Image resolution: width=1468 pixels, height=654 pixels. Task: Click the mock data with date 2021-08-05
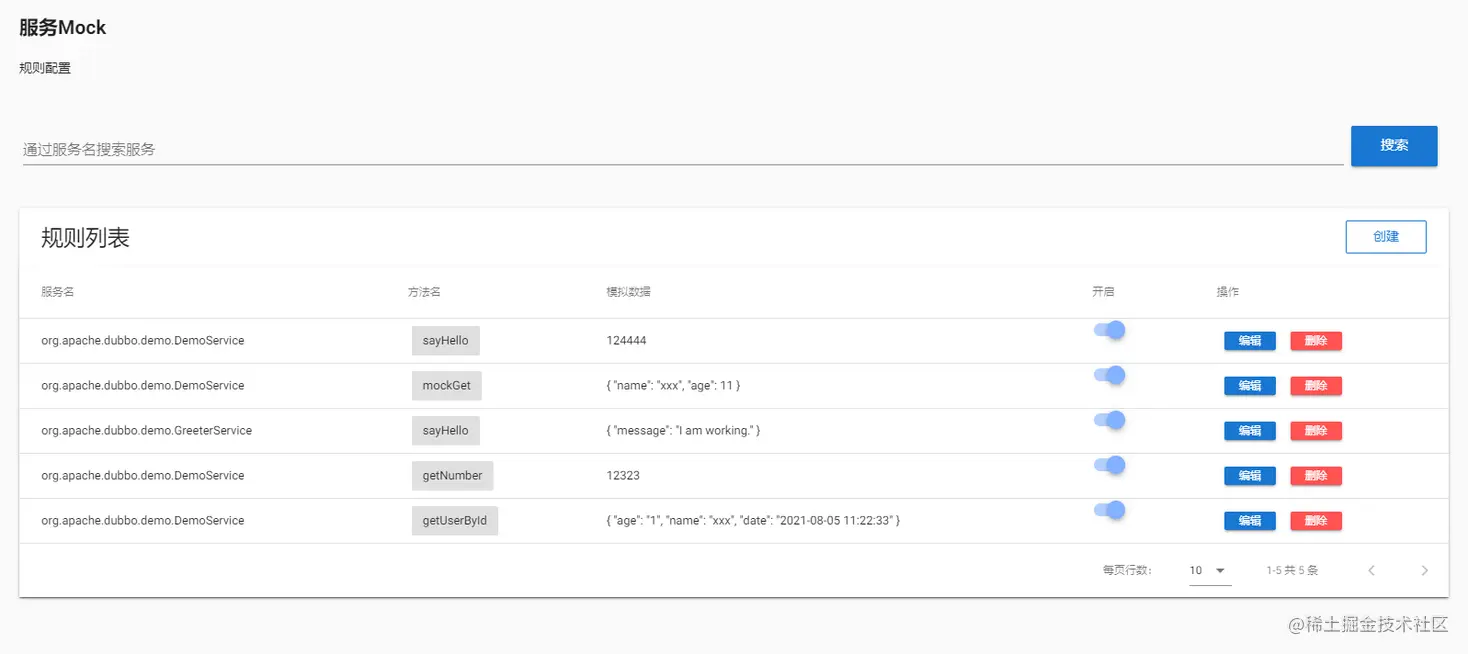tap(753, 521)
